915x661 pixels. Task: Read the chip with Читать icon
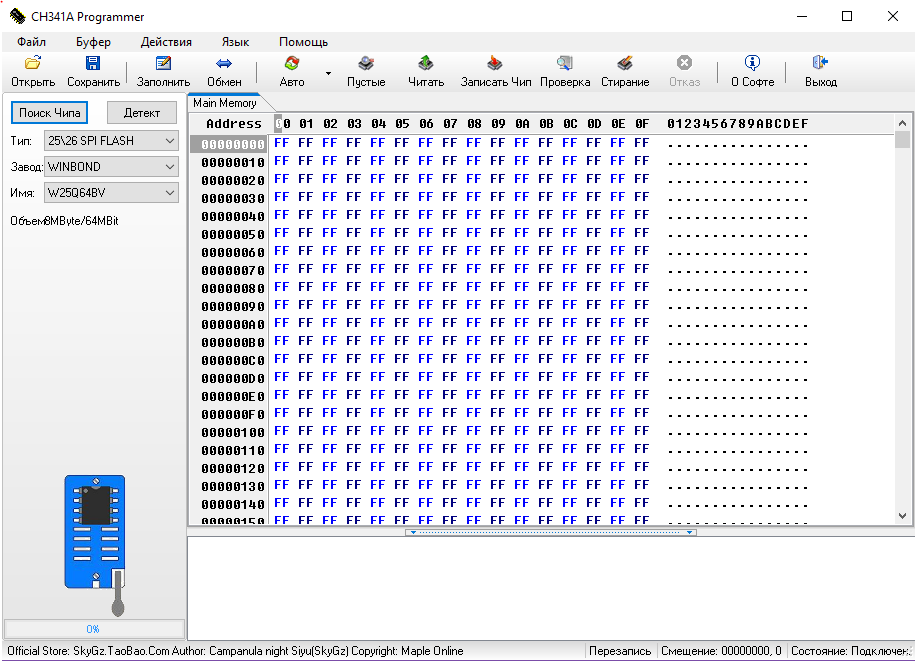(426, 64)
